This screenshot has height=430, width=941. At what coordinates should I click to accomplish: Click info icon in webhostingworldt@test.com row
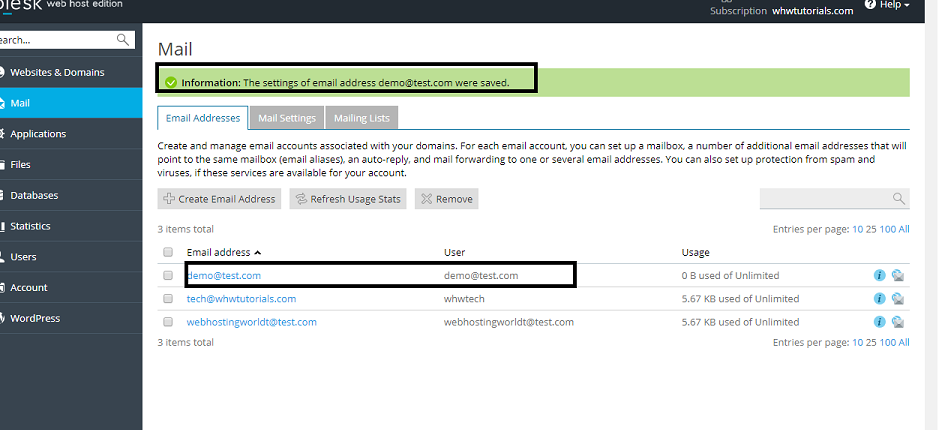click(x=880, y=322)
